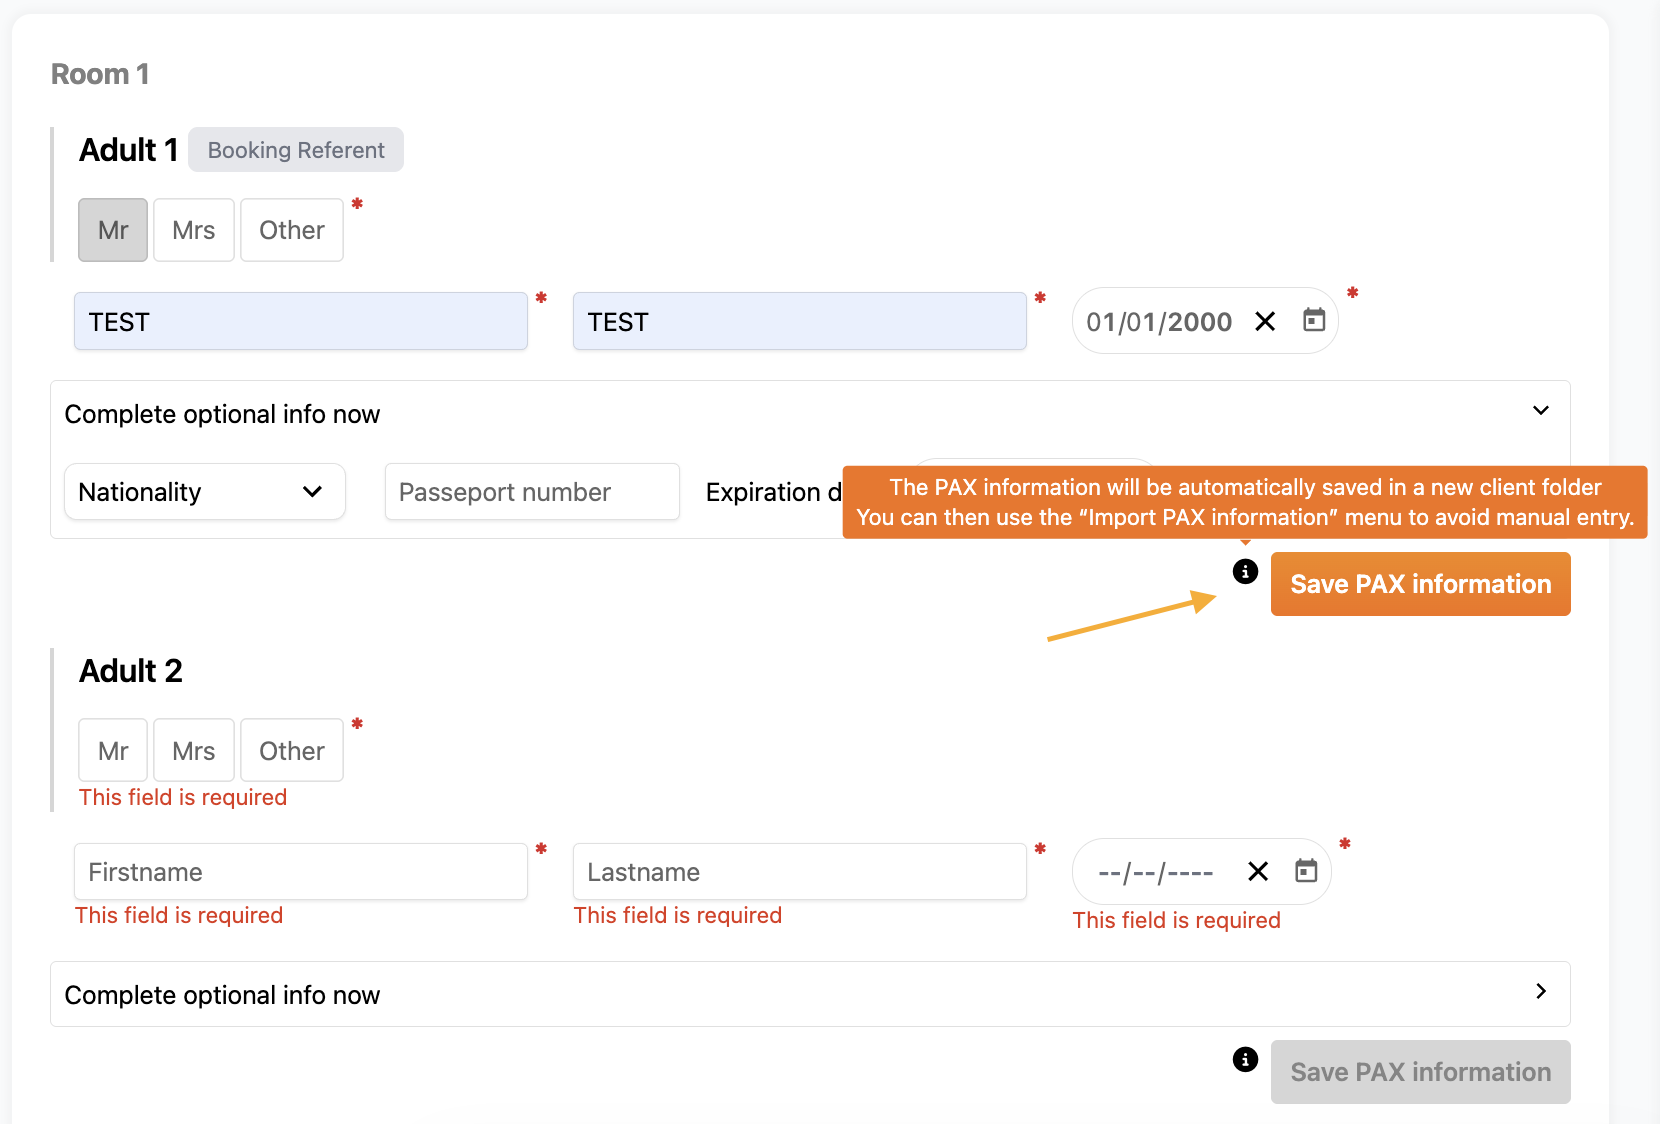Choose Other title for Adult 2
The image size is (1660, 1124).
(x=291, y=751)
